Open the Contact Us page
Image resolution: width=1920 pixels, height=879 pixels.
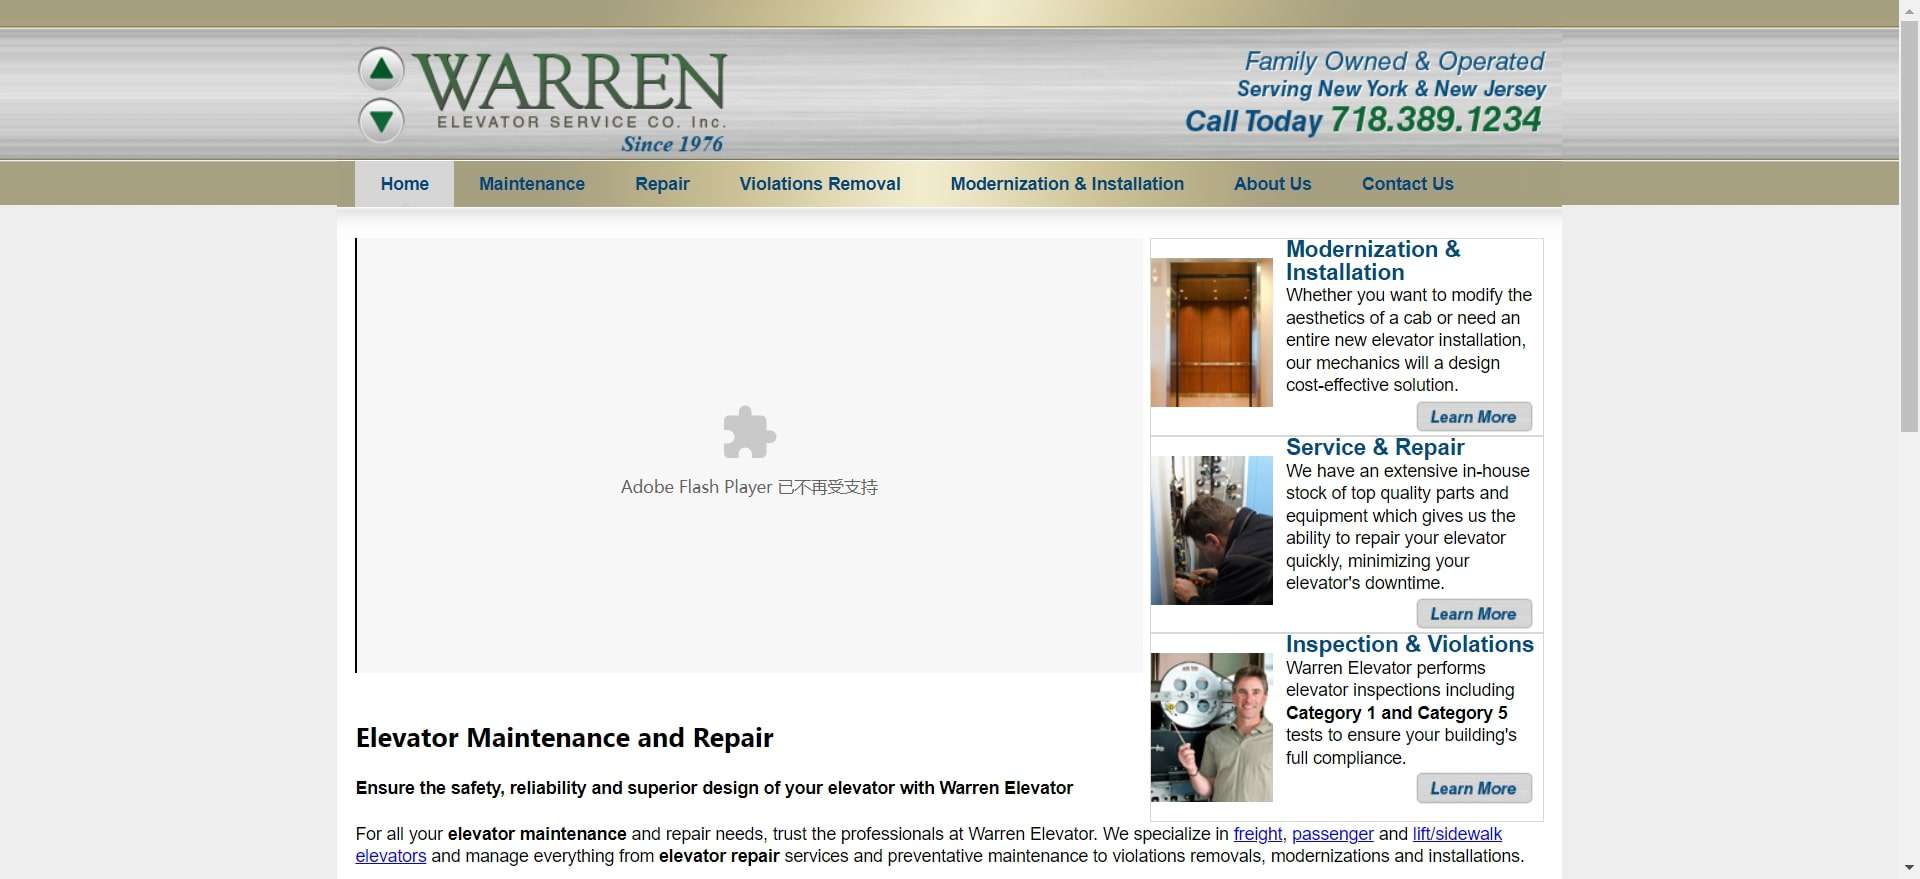click(x=1407, y=184)
